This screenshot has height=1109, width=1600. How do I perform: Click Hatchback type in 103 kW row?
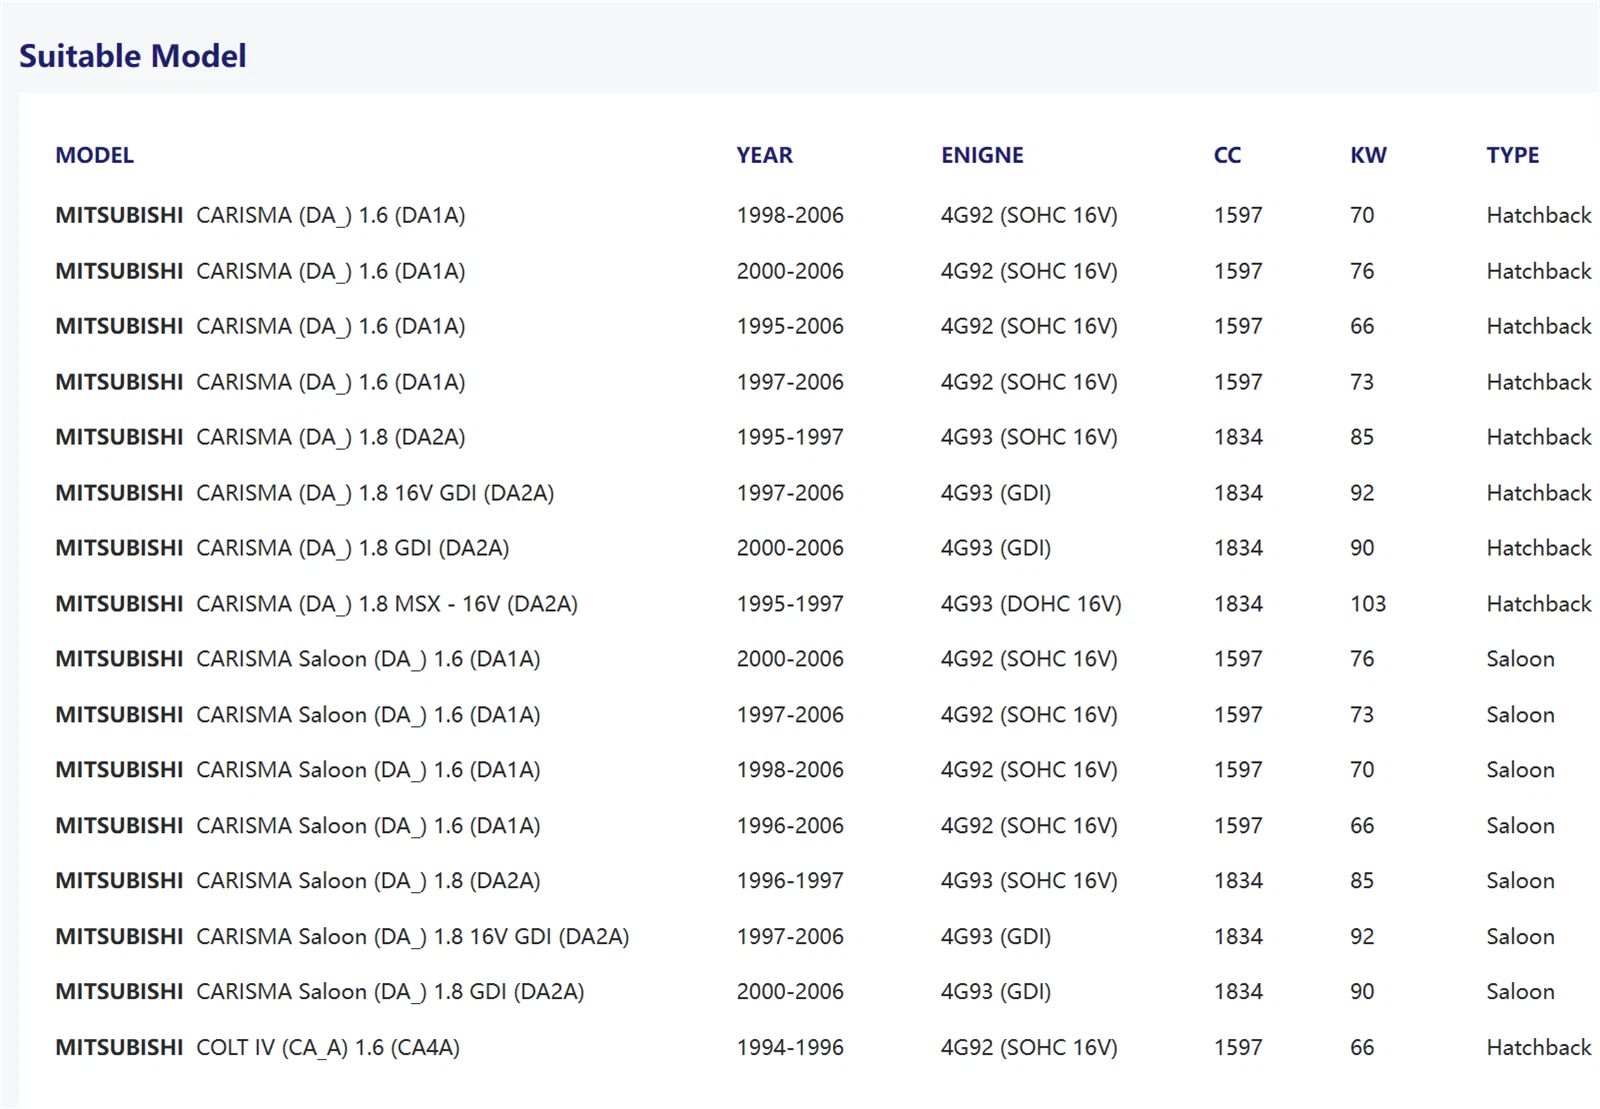pyautogui.click(x=1538, y=604)
